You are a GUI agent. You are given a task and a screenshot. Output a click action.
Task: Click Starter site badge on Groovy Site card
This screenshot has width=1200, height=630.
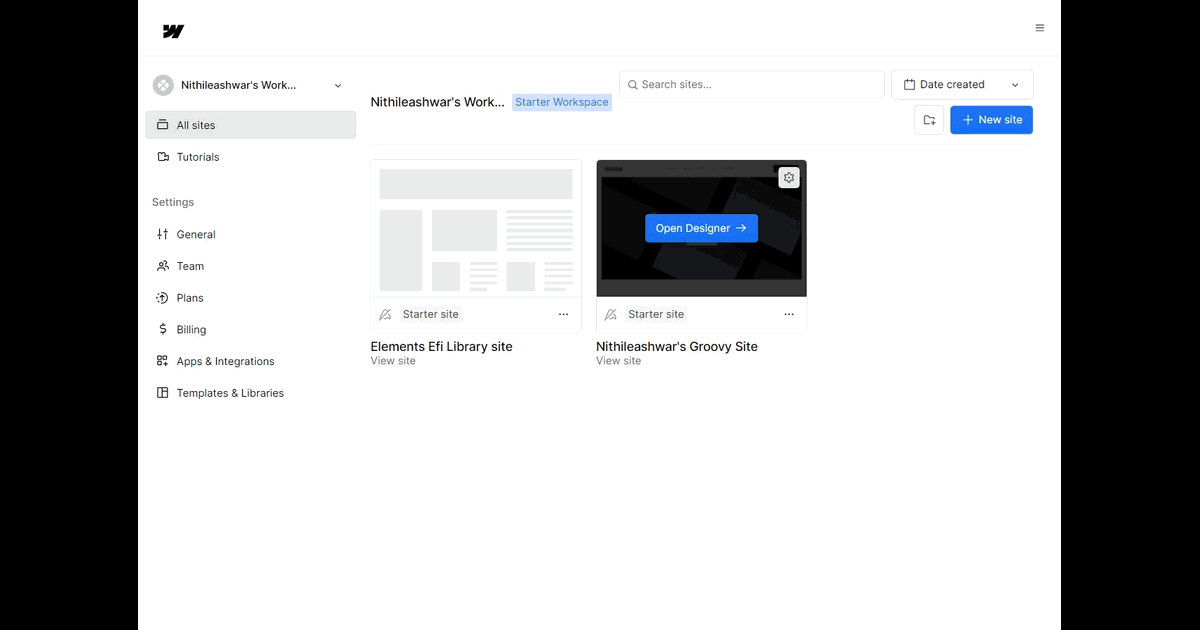click(656, 314)
